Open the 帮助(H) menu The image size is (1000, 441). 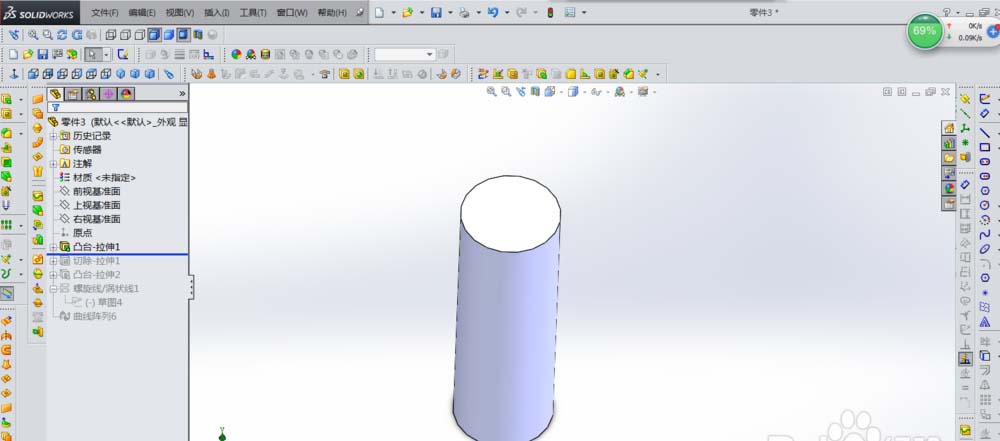pos(332,13)
